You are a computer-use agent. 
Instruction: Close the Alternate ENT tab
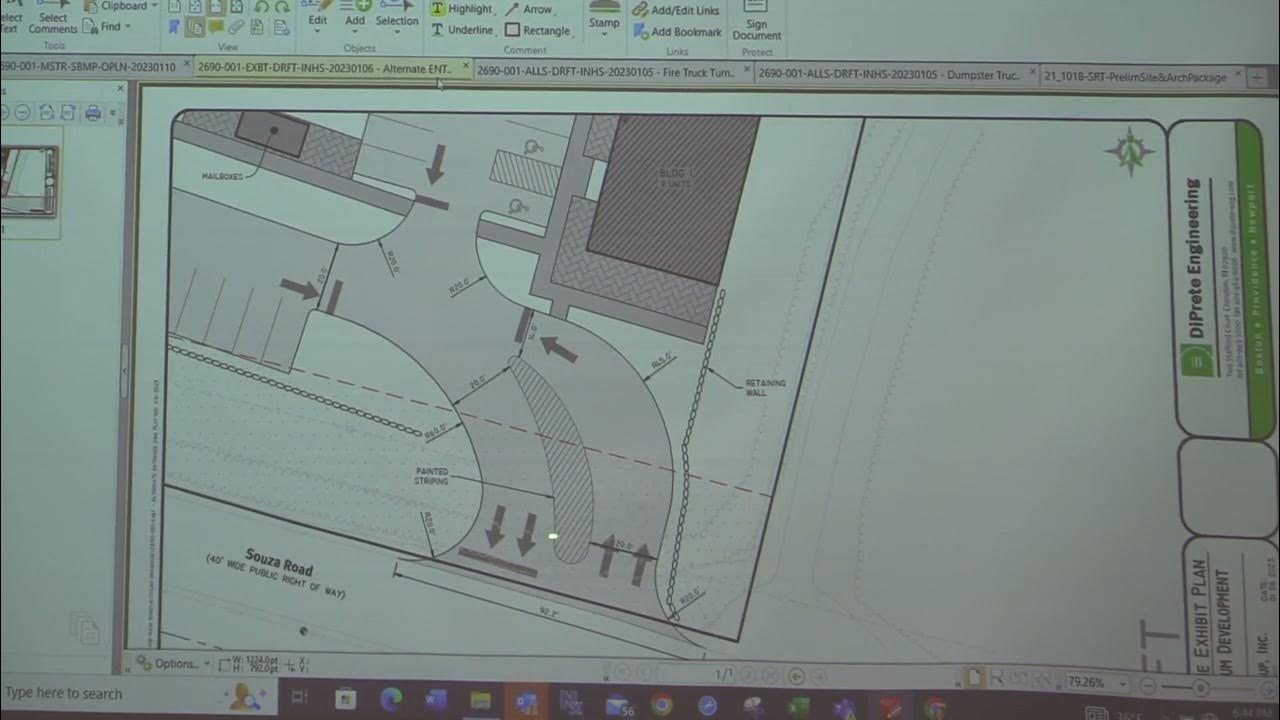pos(465,66)
